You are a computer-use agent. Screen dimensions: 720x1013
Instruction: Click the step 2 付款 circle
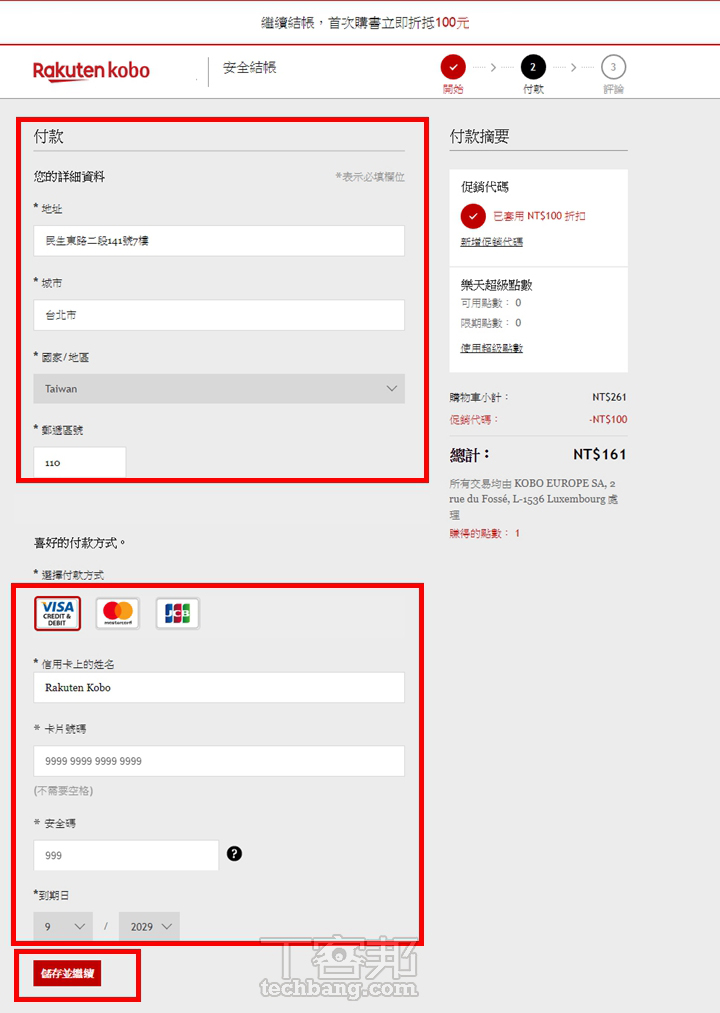[533, 67]
